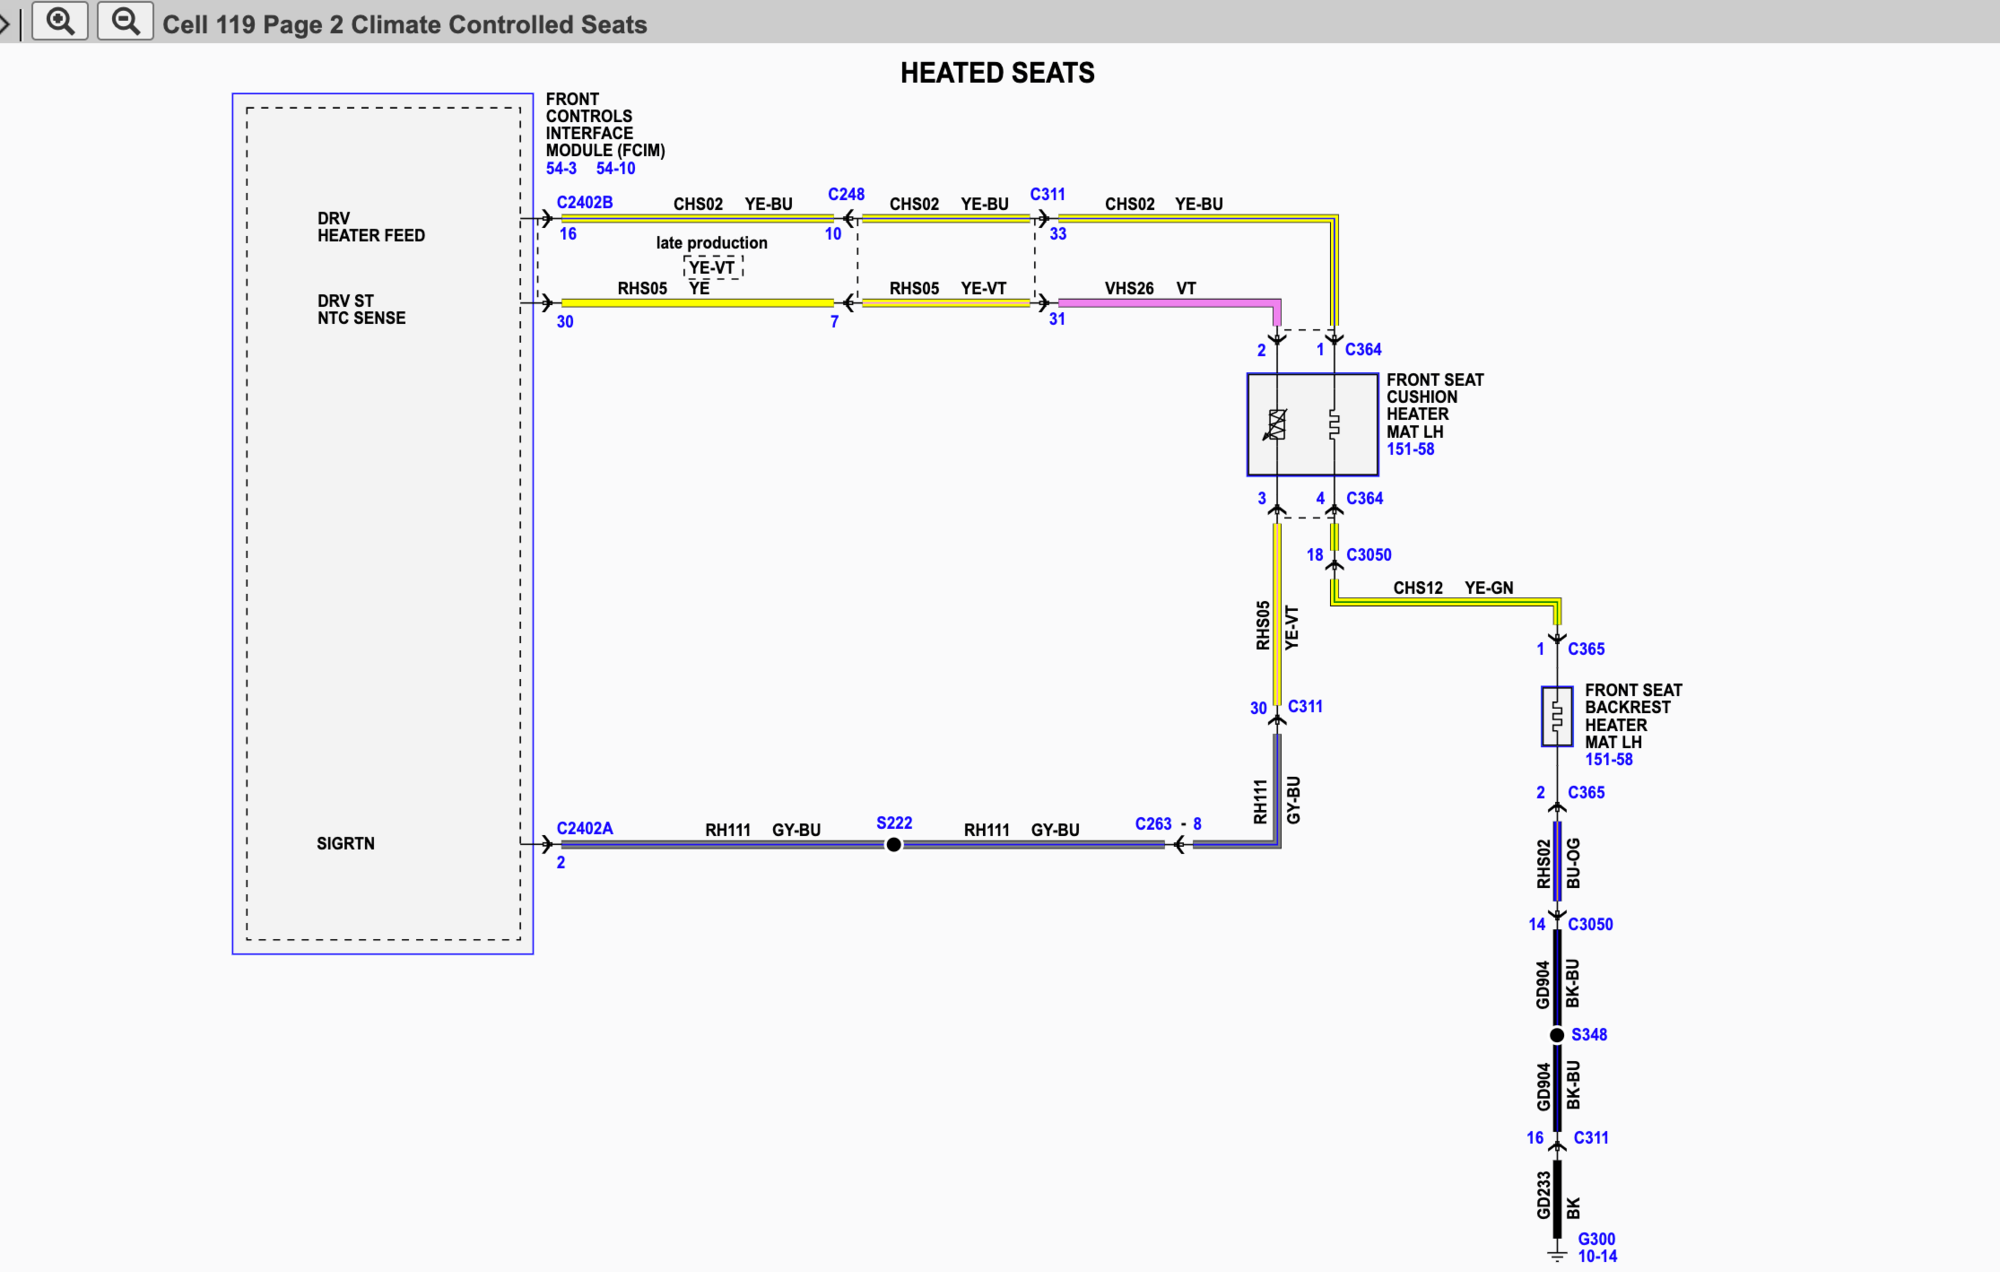2000x1272 pixels.
Task: Click the backrest heater mat resistor symbol
Action: pos(1557,716)
